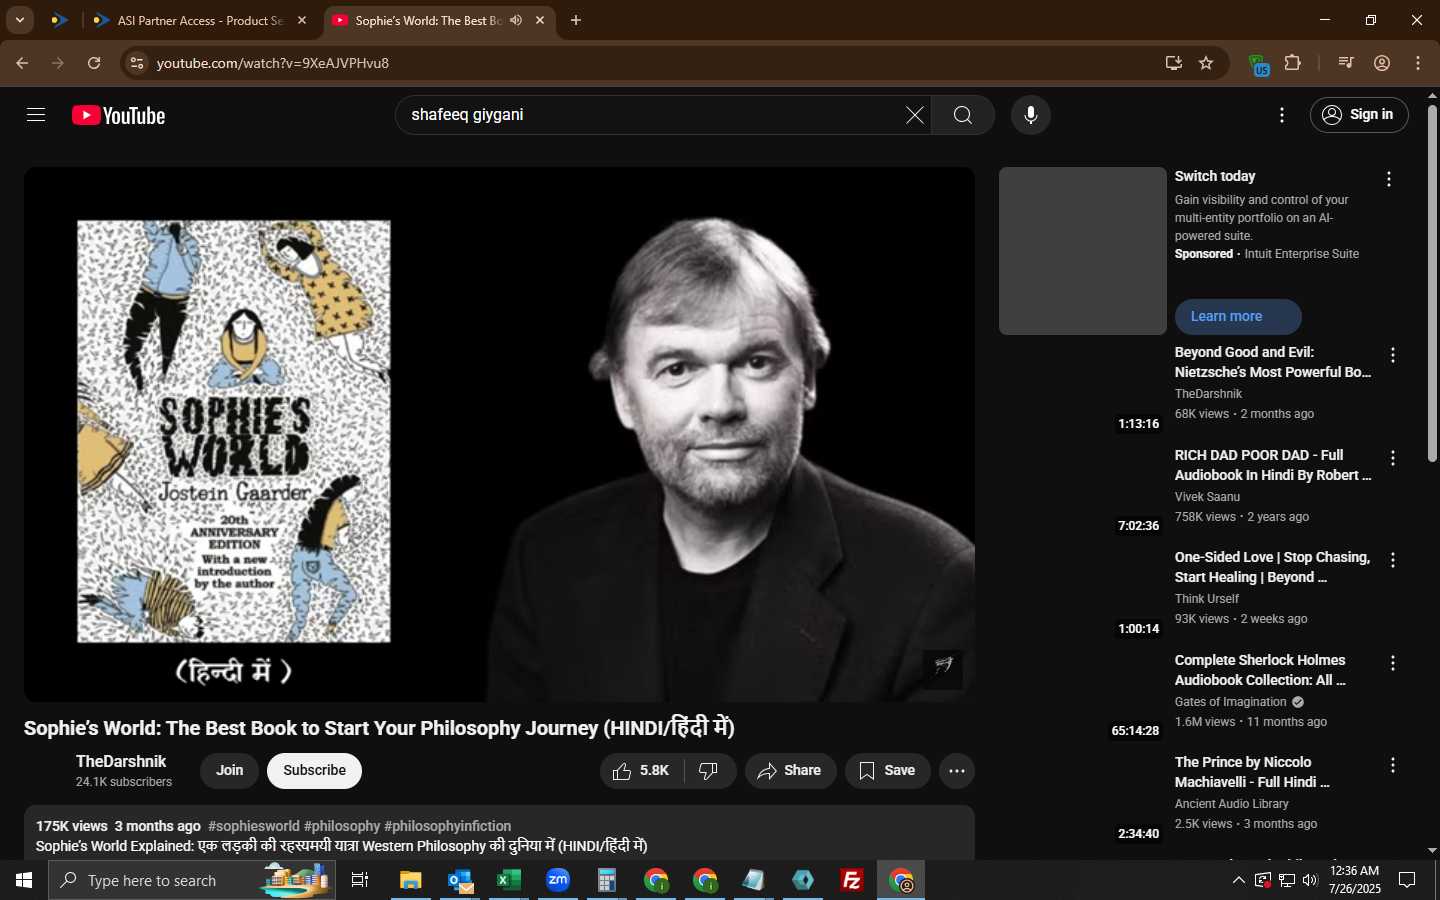Go to YouTube home via the logo

[118, 116]
